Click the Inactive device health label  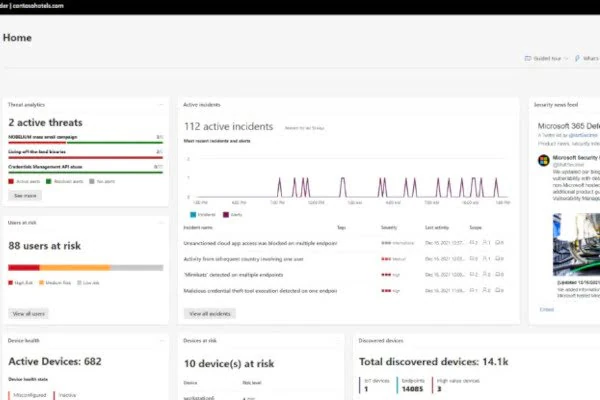68,395
